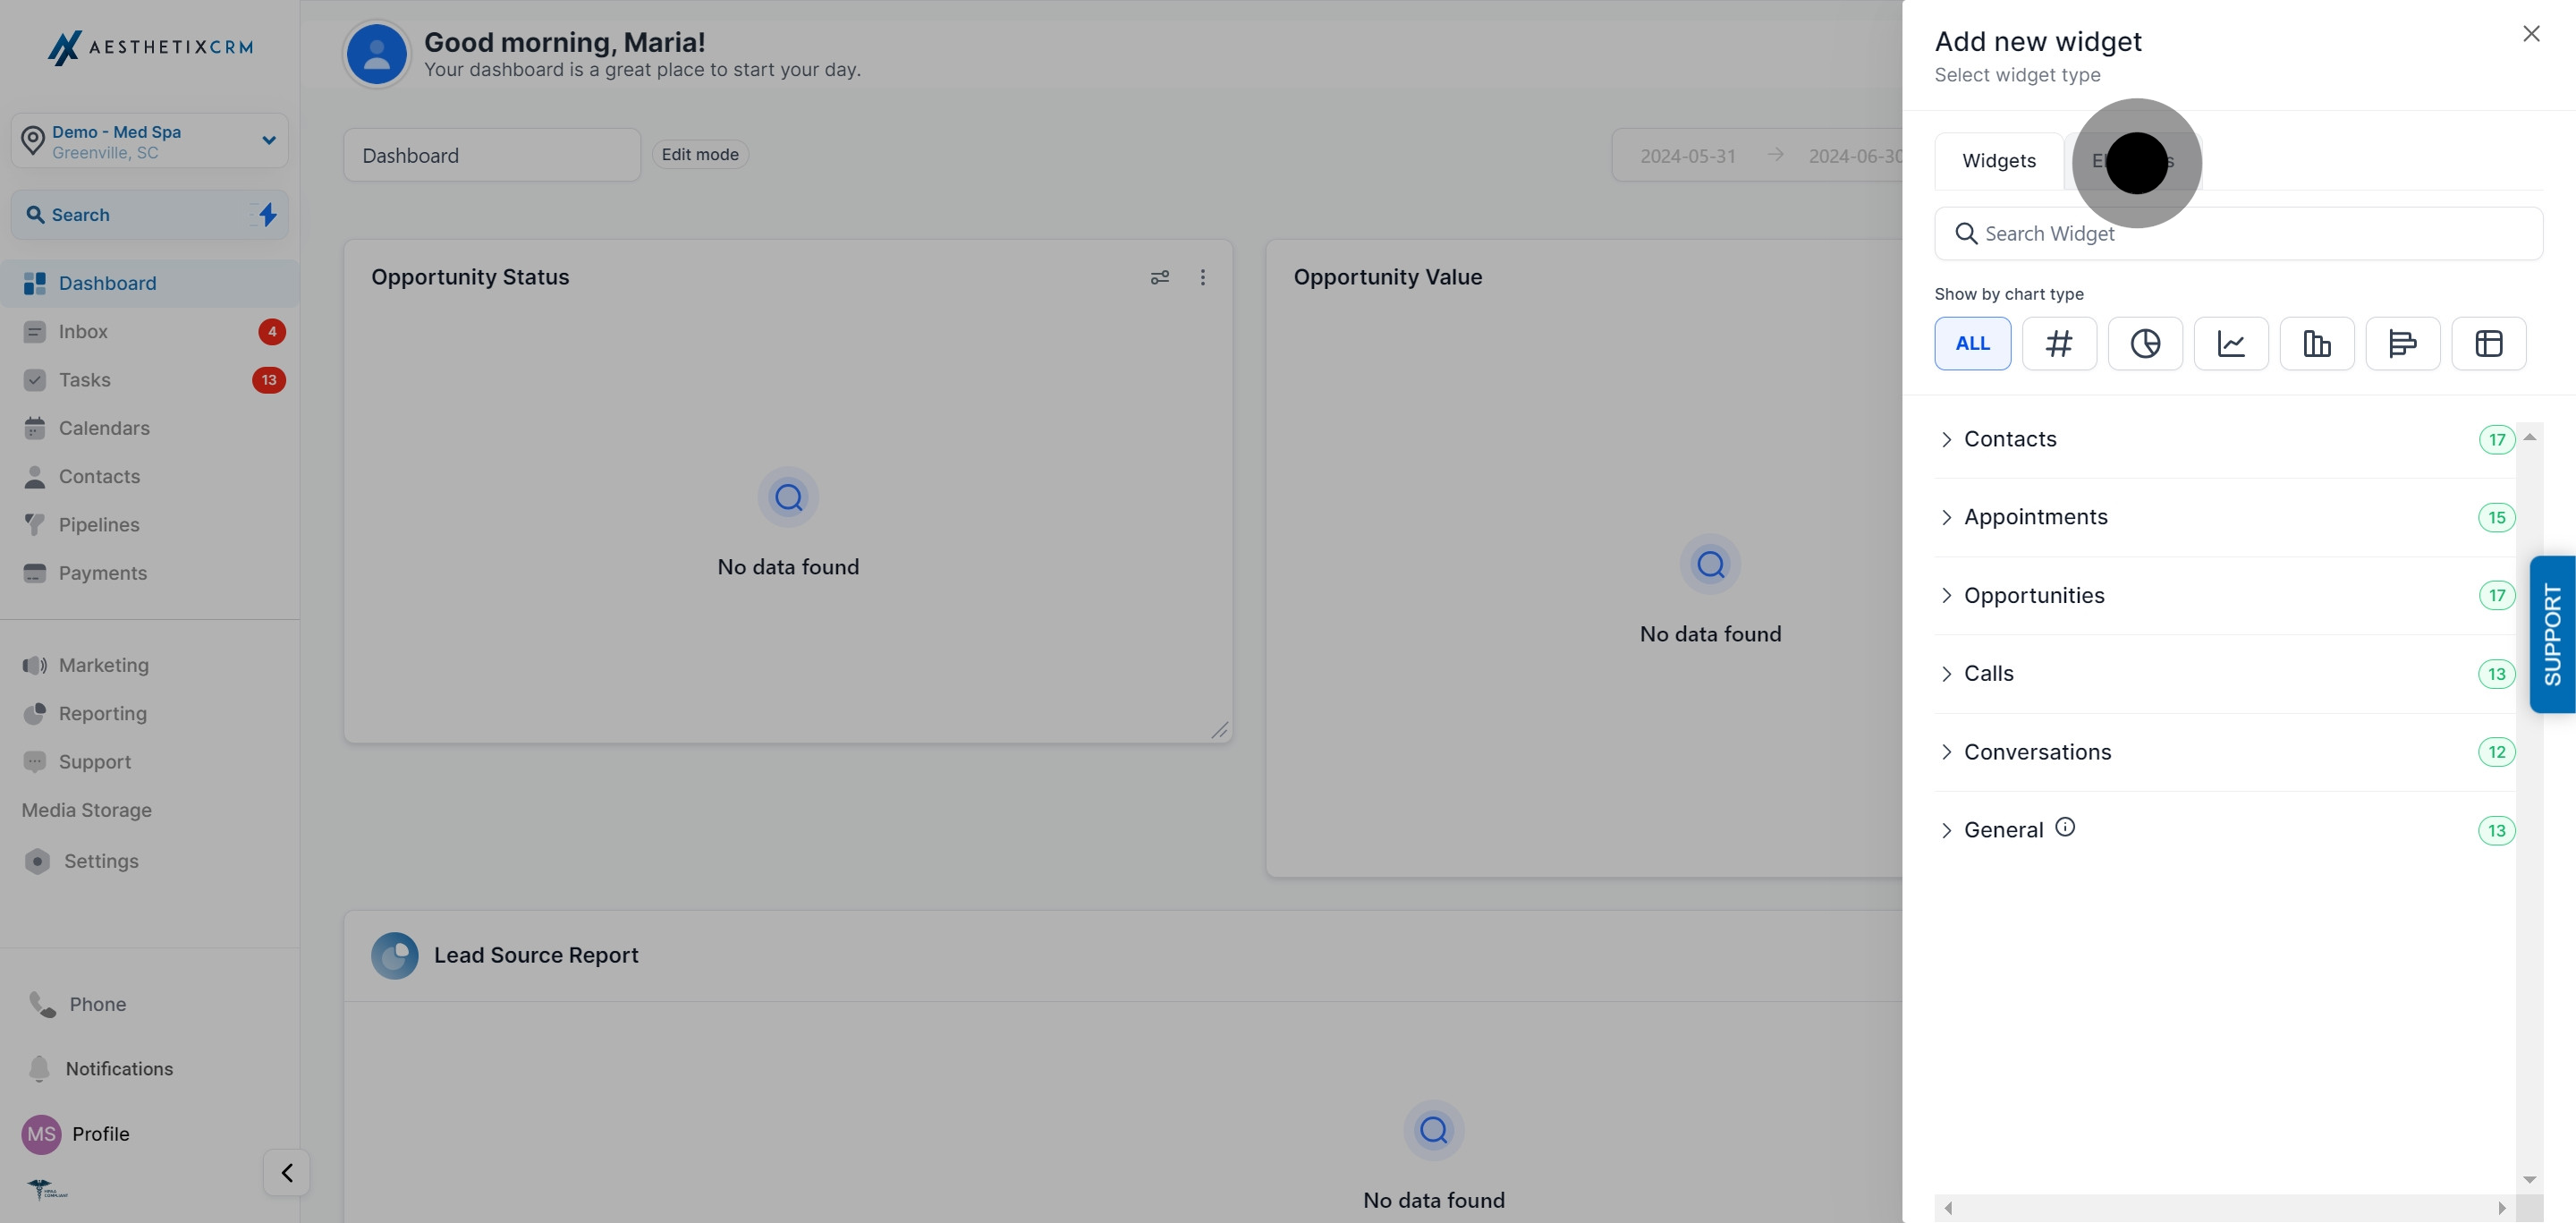
Task: Click the user avatar beside the greeting
Action: [377, 55]
